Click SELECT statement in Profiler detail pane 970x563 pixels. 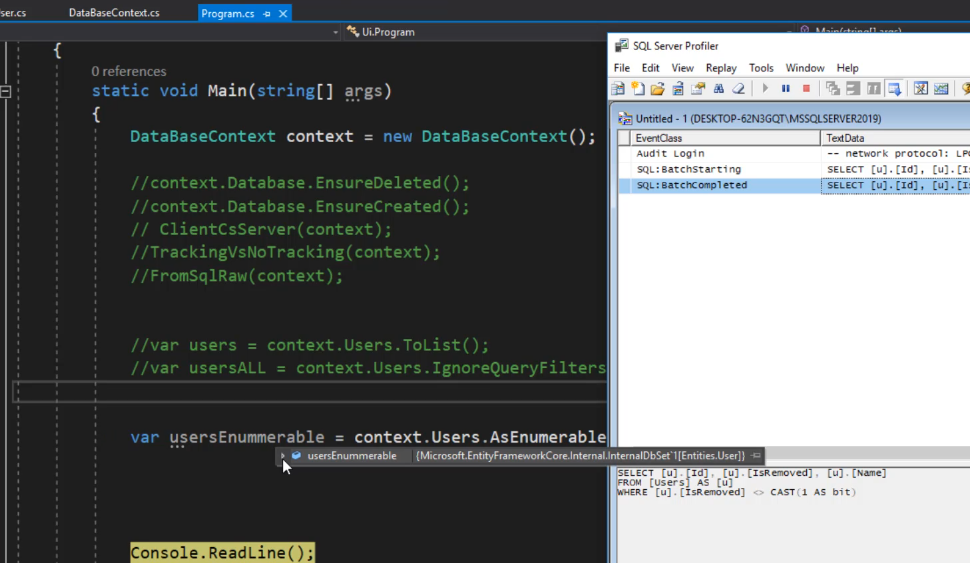(752, 473)
